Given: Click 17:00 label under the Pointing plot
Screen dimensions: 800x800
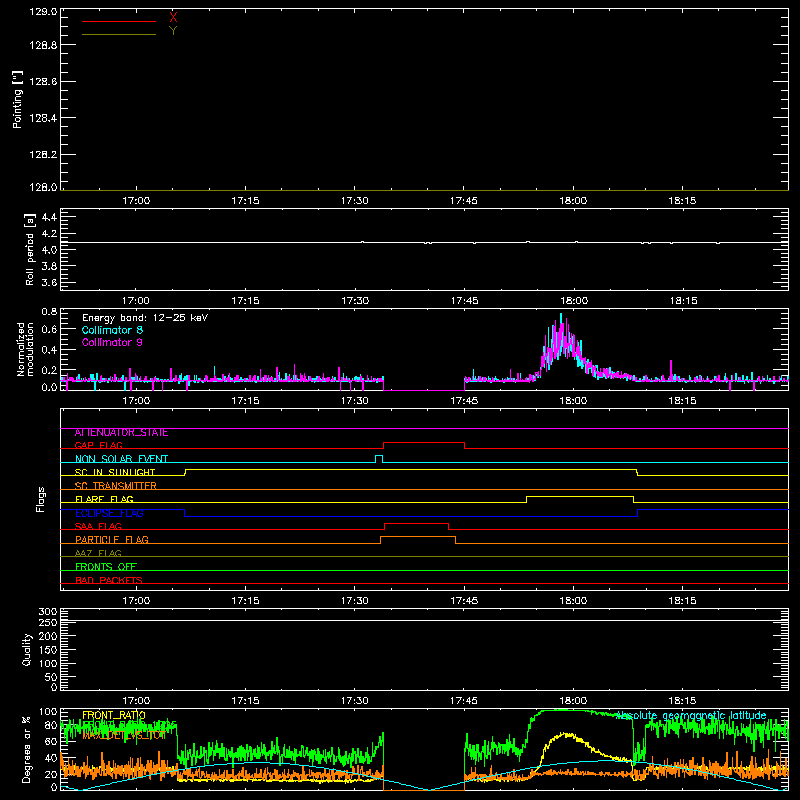Looking at the screenshot, I should click(x=136, y=201).
